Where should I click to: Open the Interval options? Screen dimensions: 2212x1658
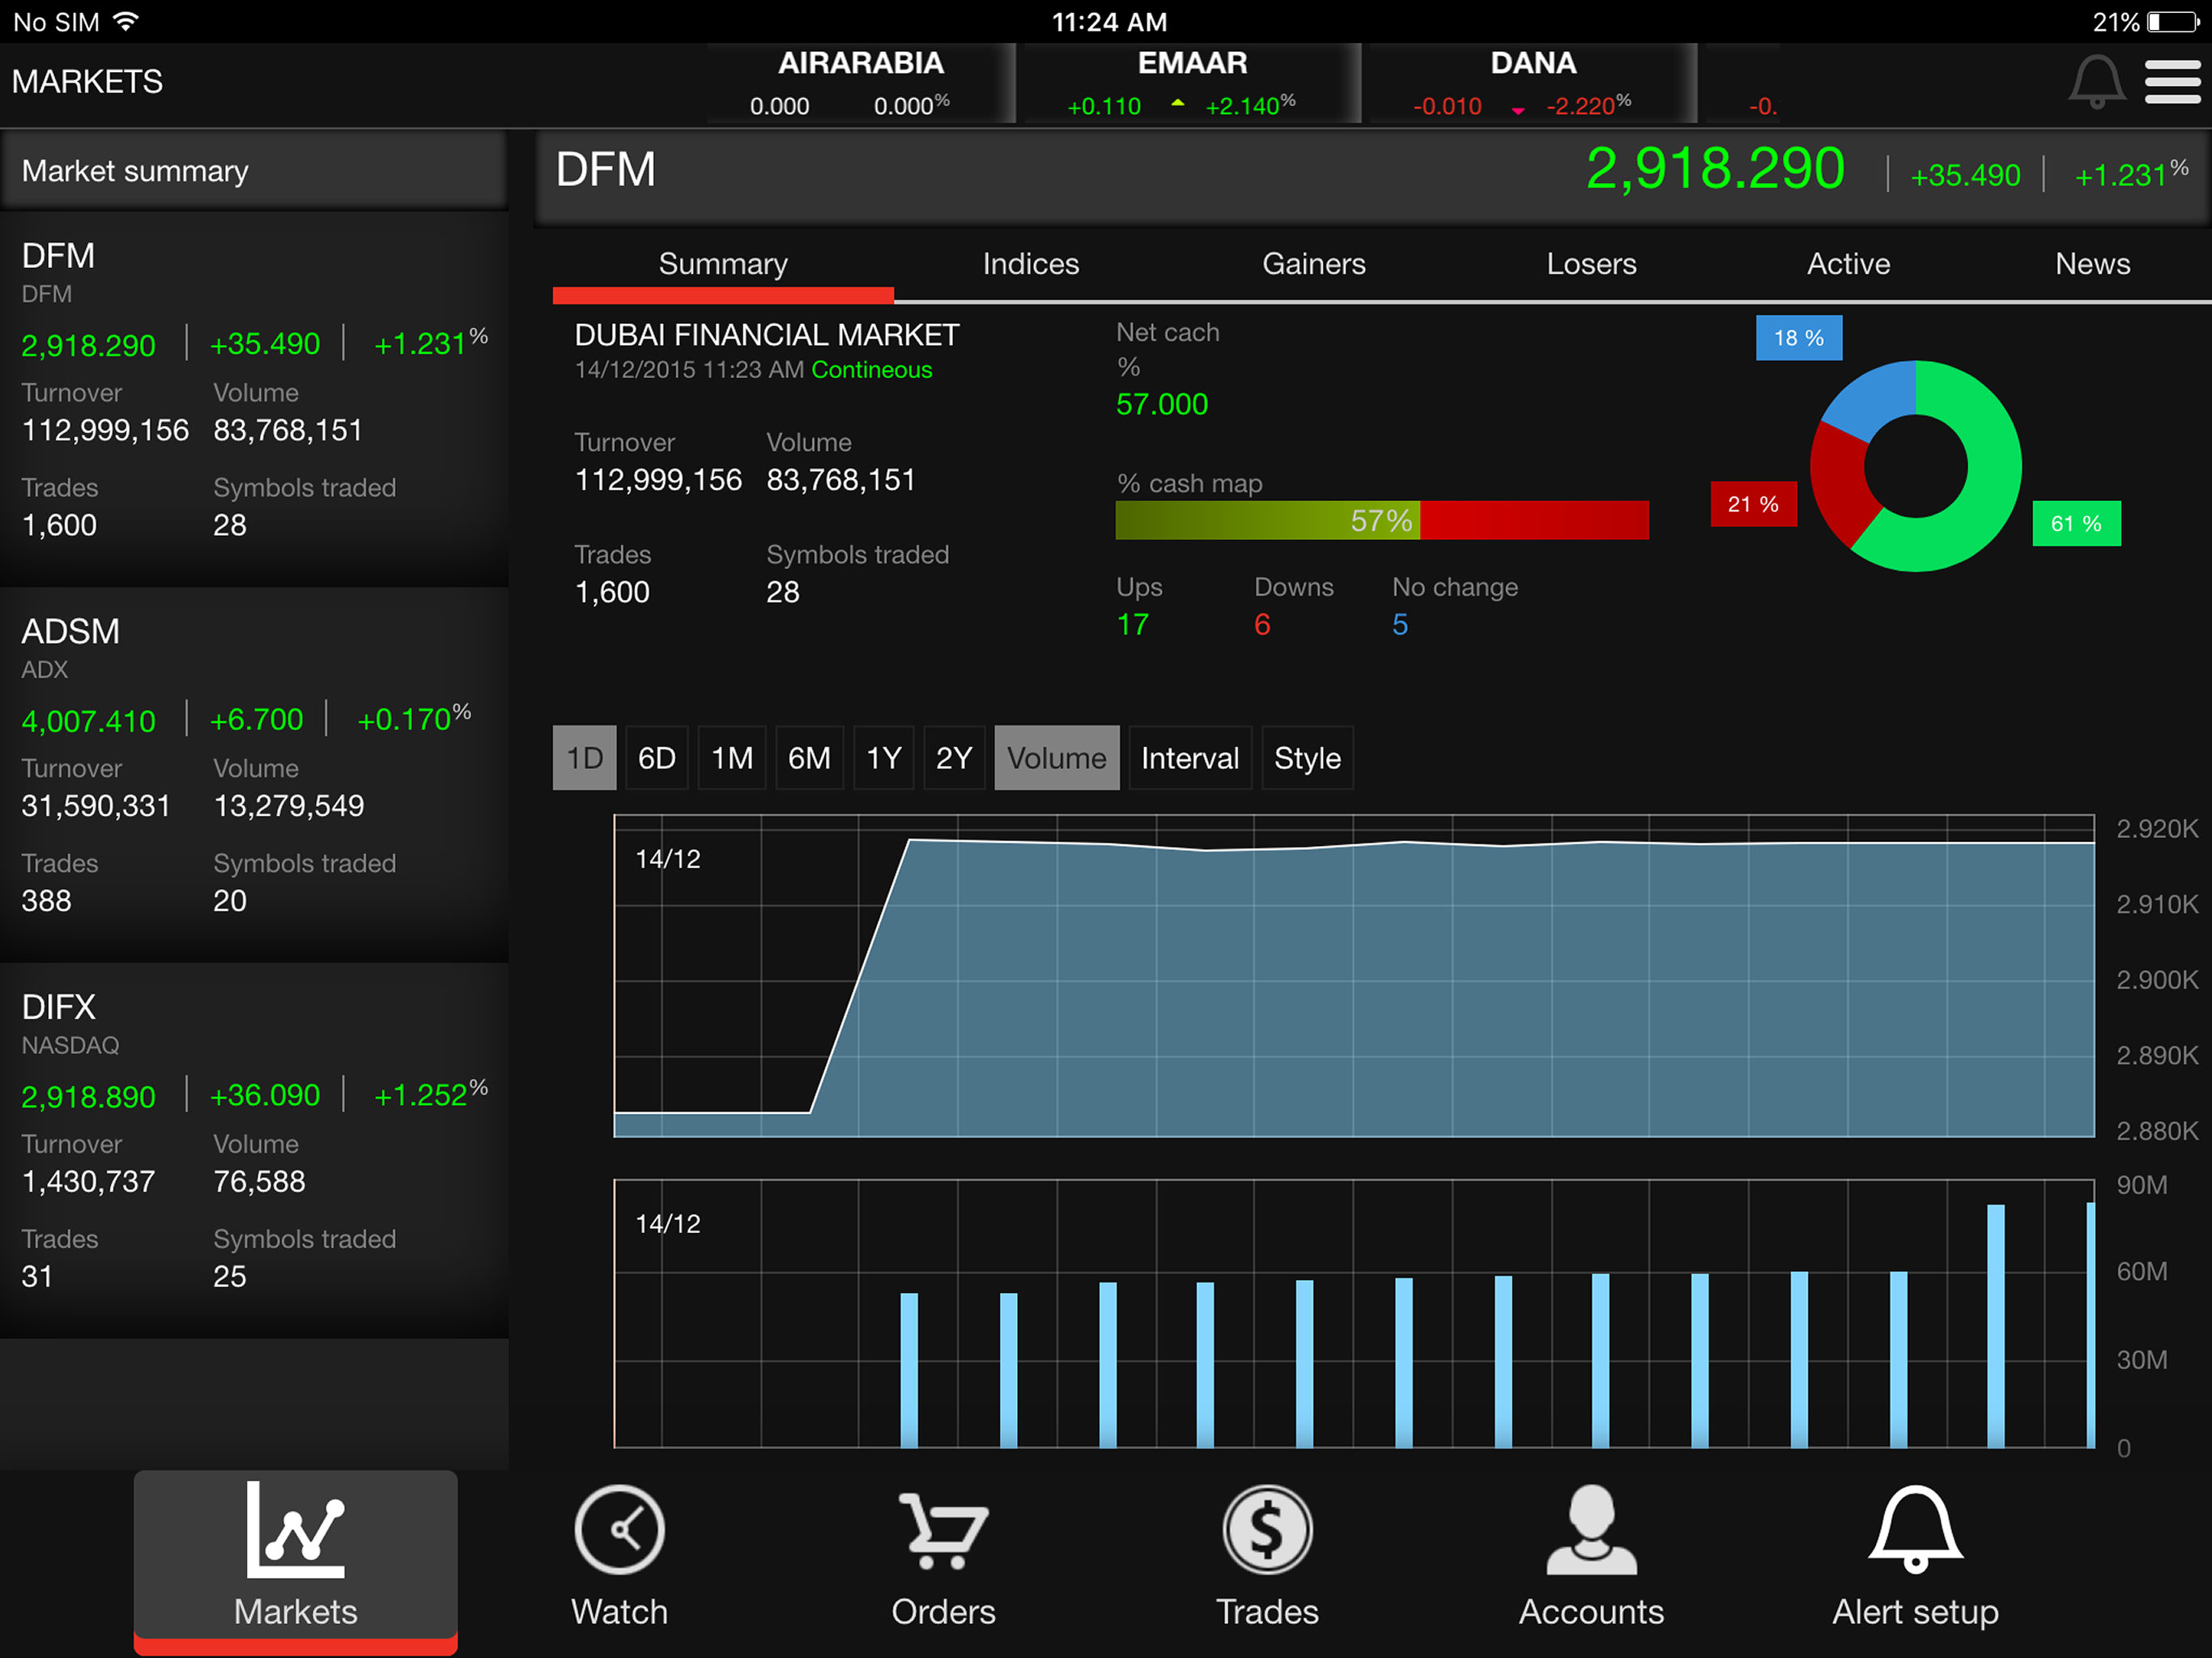point(1190,758)
